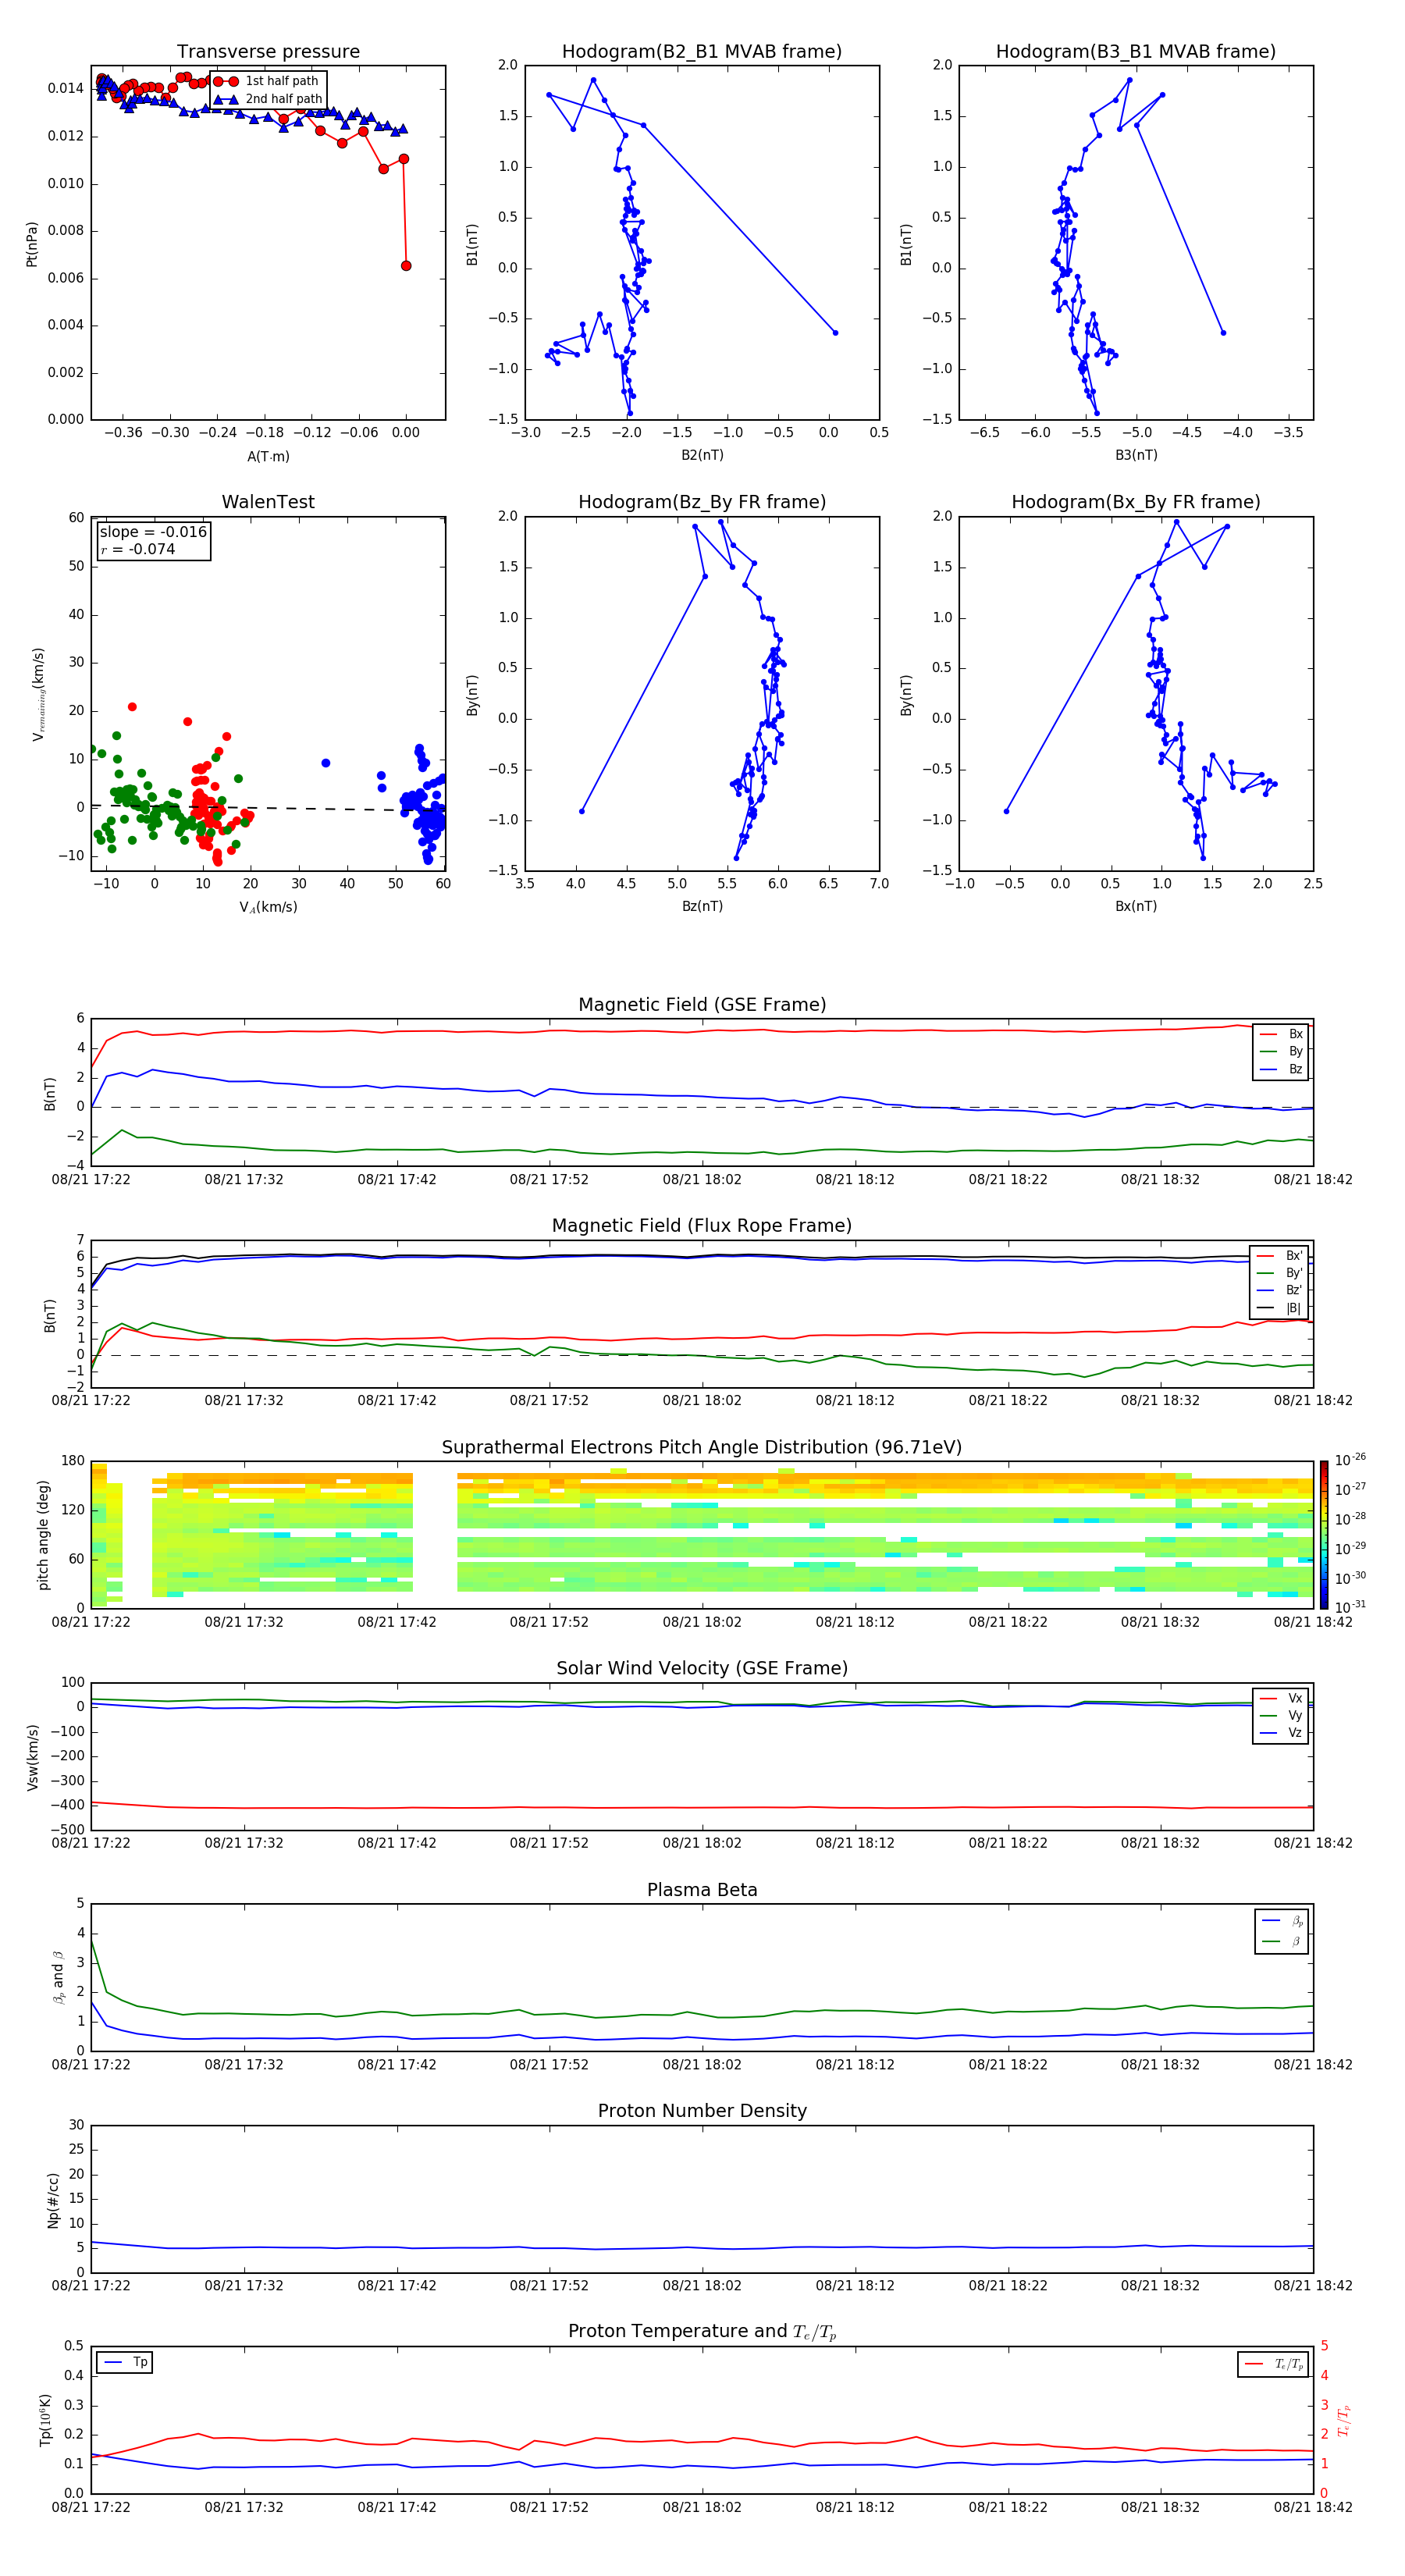Click the Bx' legend entry in Flux Rope plot
The height and width of the screenshot is (2576, 1405).
1280,1256
